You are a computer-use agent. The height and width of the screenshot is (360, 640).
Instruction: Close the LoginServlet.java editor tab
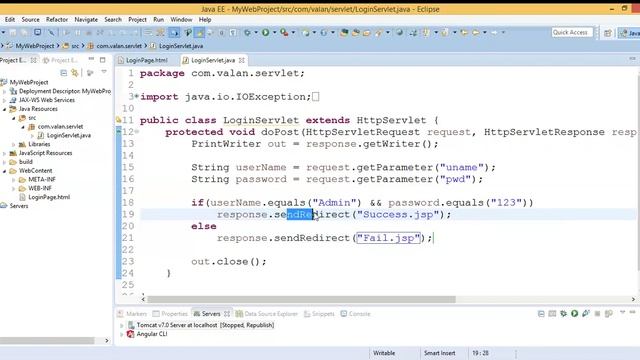point(242,60)
